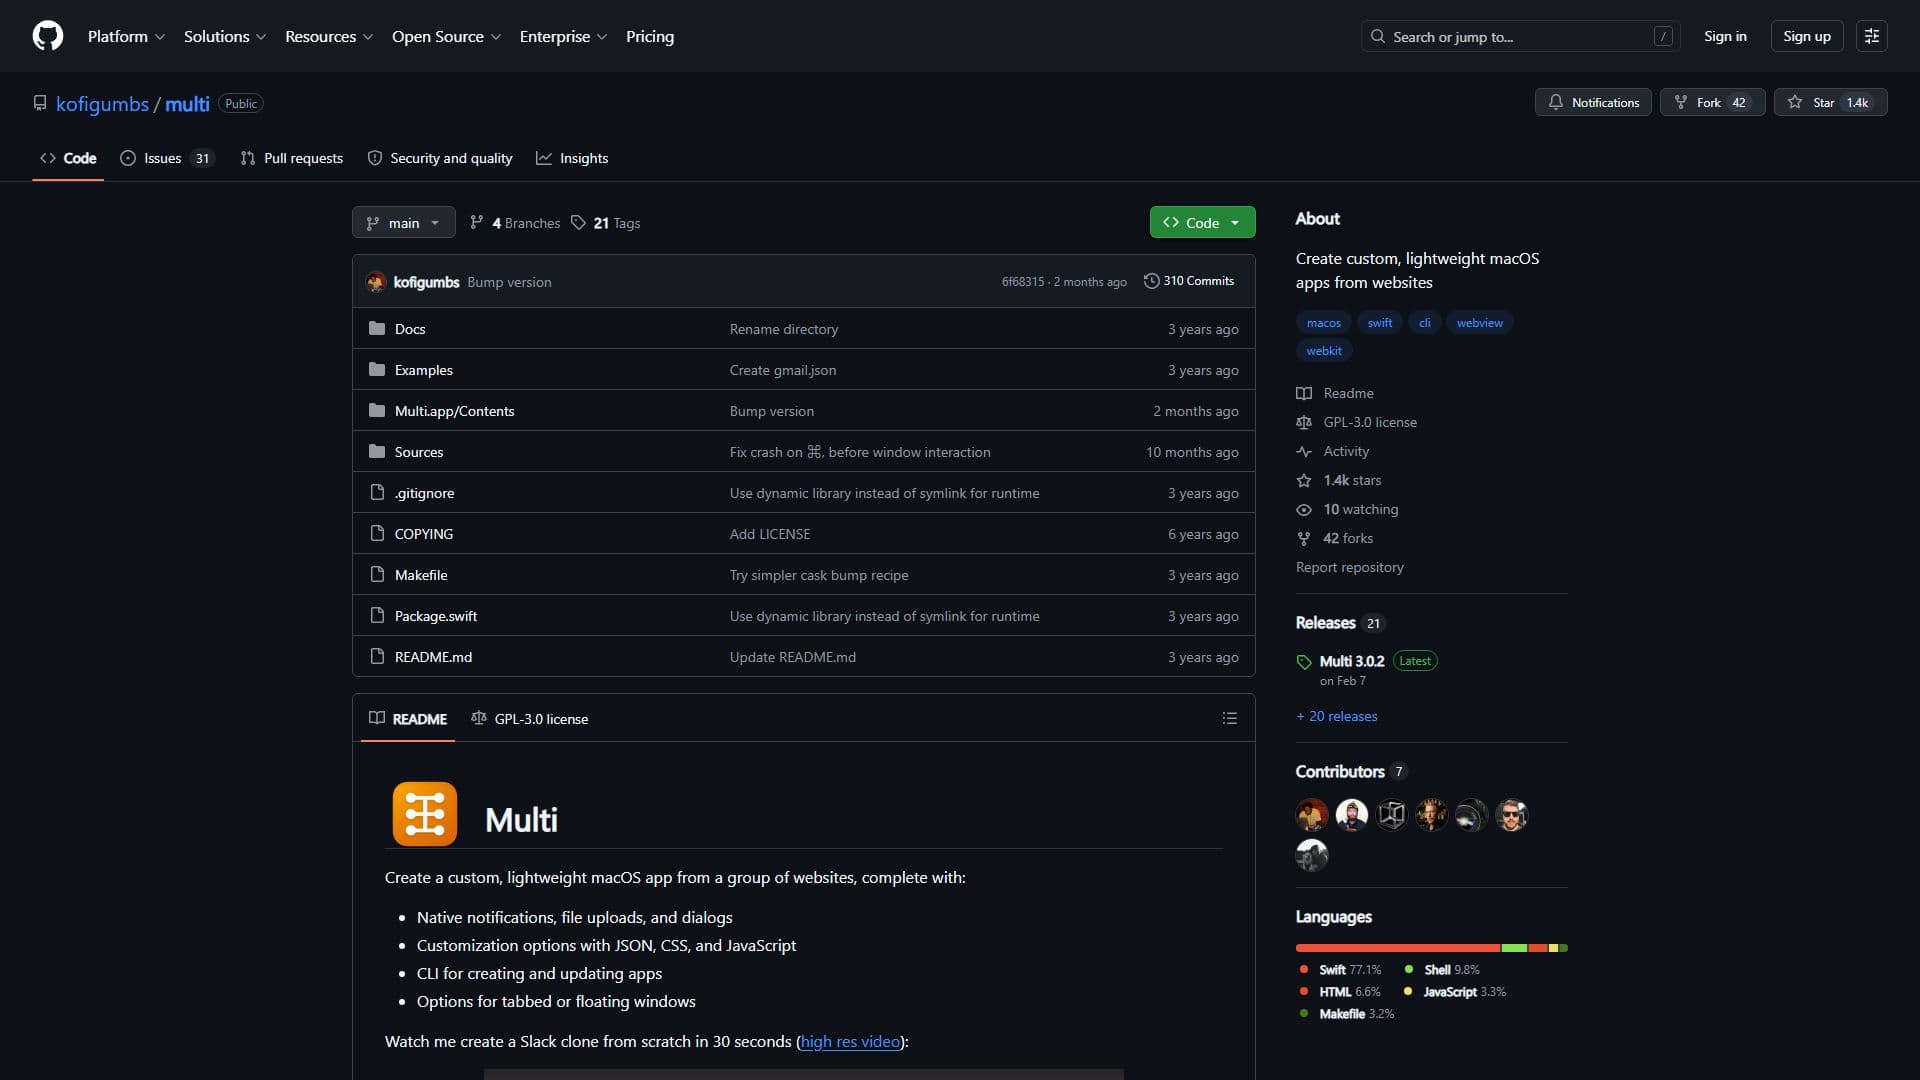
Task: Expand the Open Source menu
Action: pyautogui.click(x=446, y=36)
